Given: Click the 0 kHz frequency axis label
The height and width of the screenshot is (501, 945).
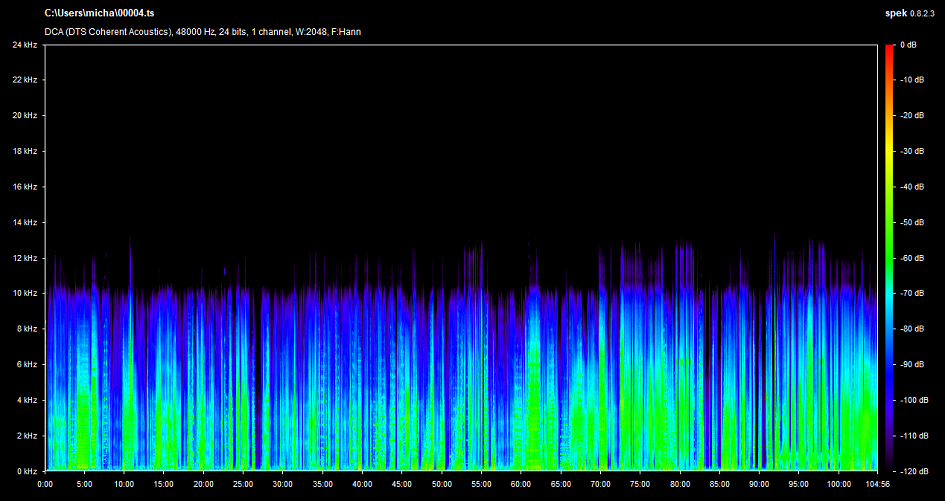Looking at the screenshot, I should point(27,470).
